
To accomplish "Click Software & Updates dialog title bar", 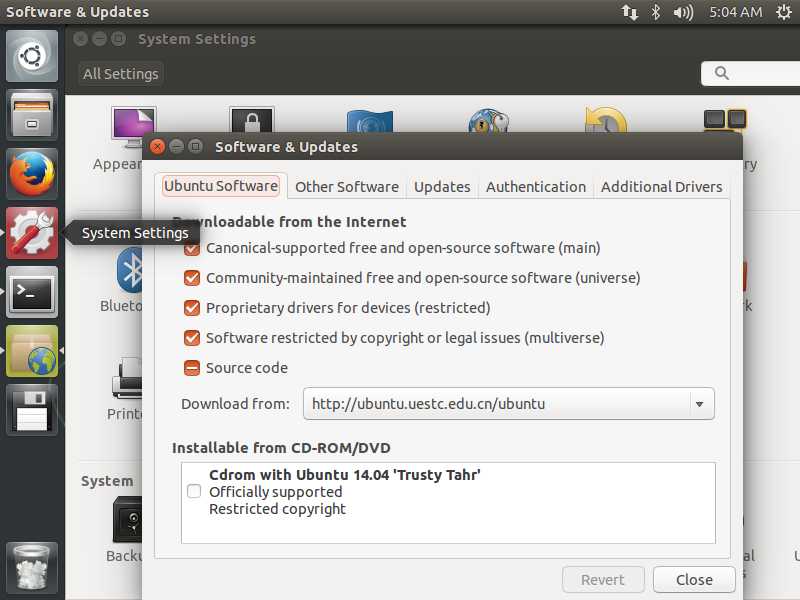I will click(x=442, y=146).
